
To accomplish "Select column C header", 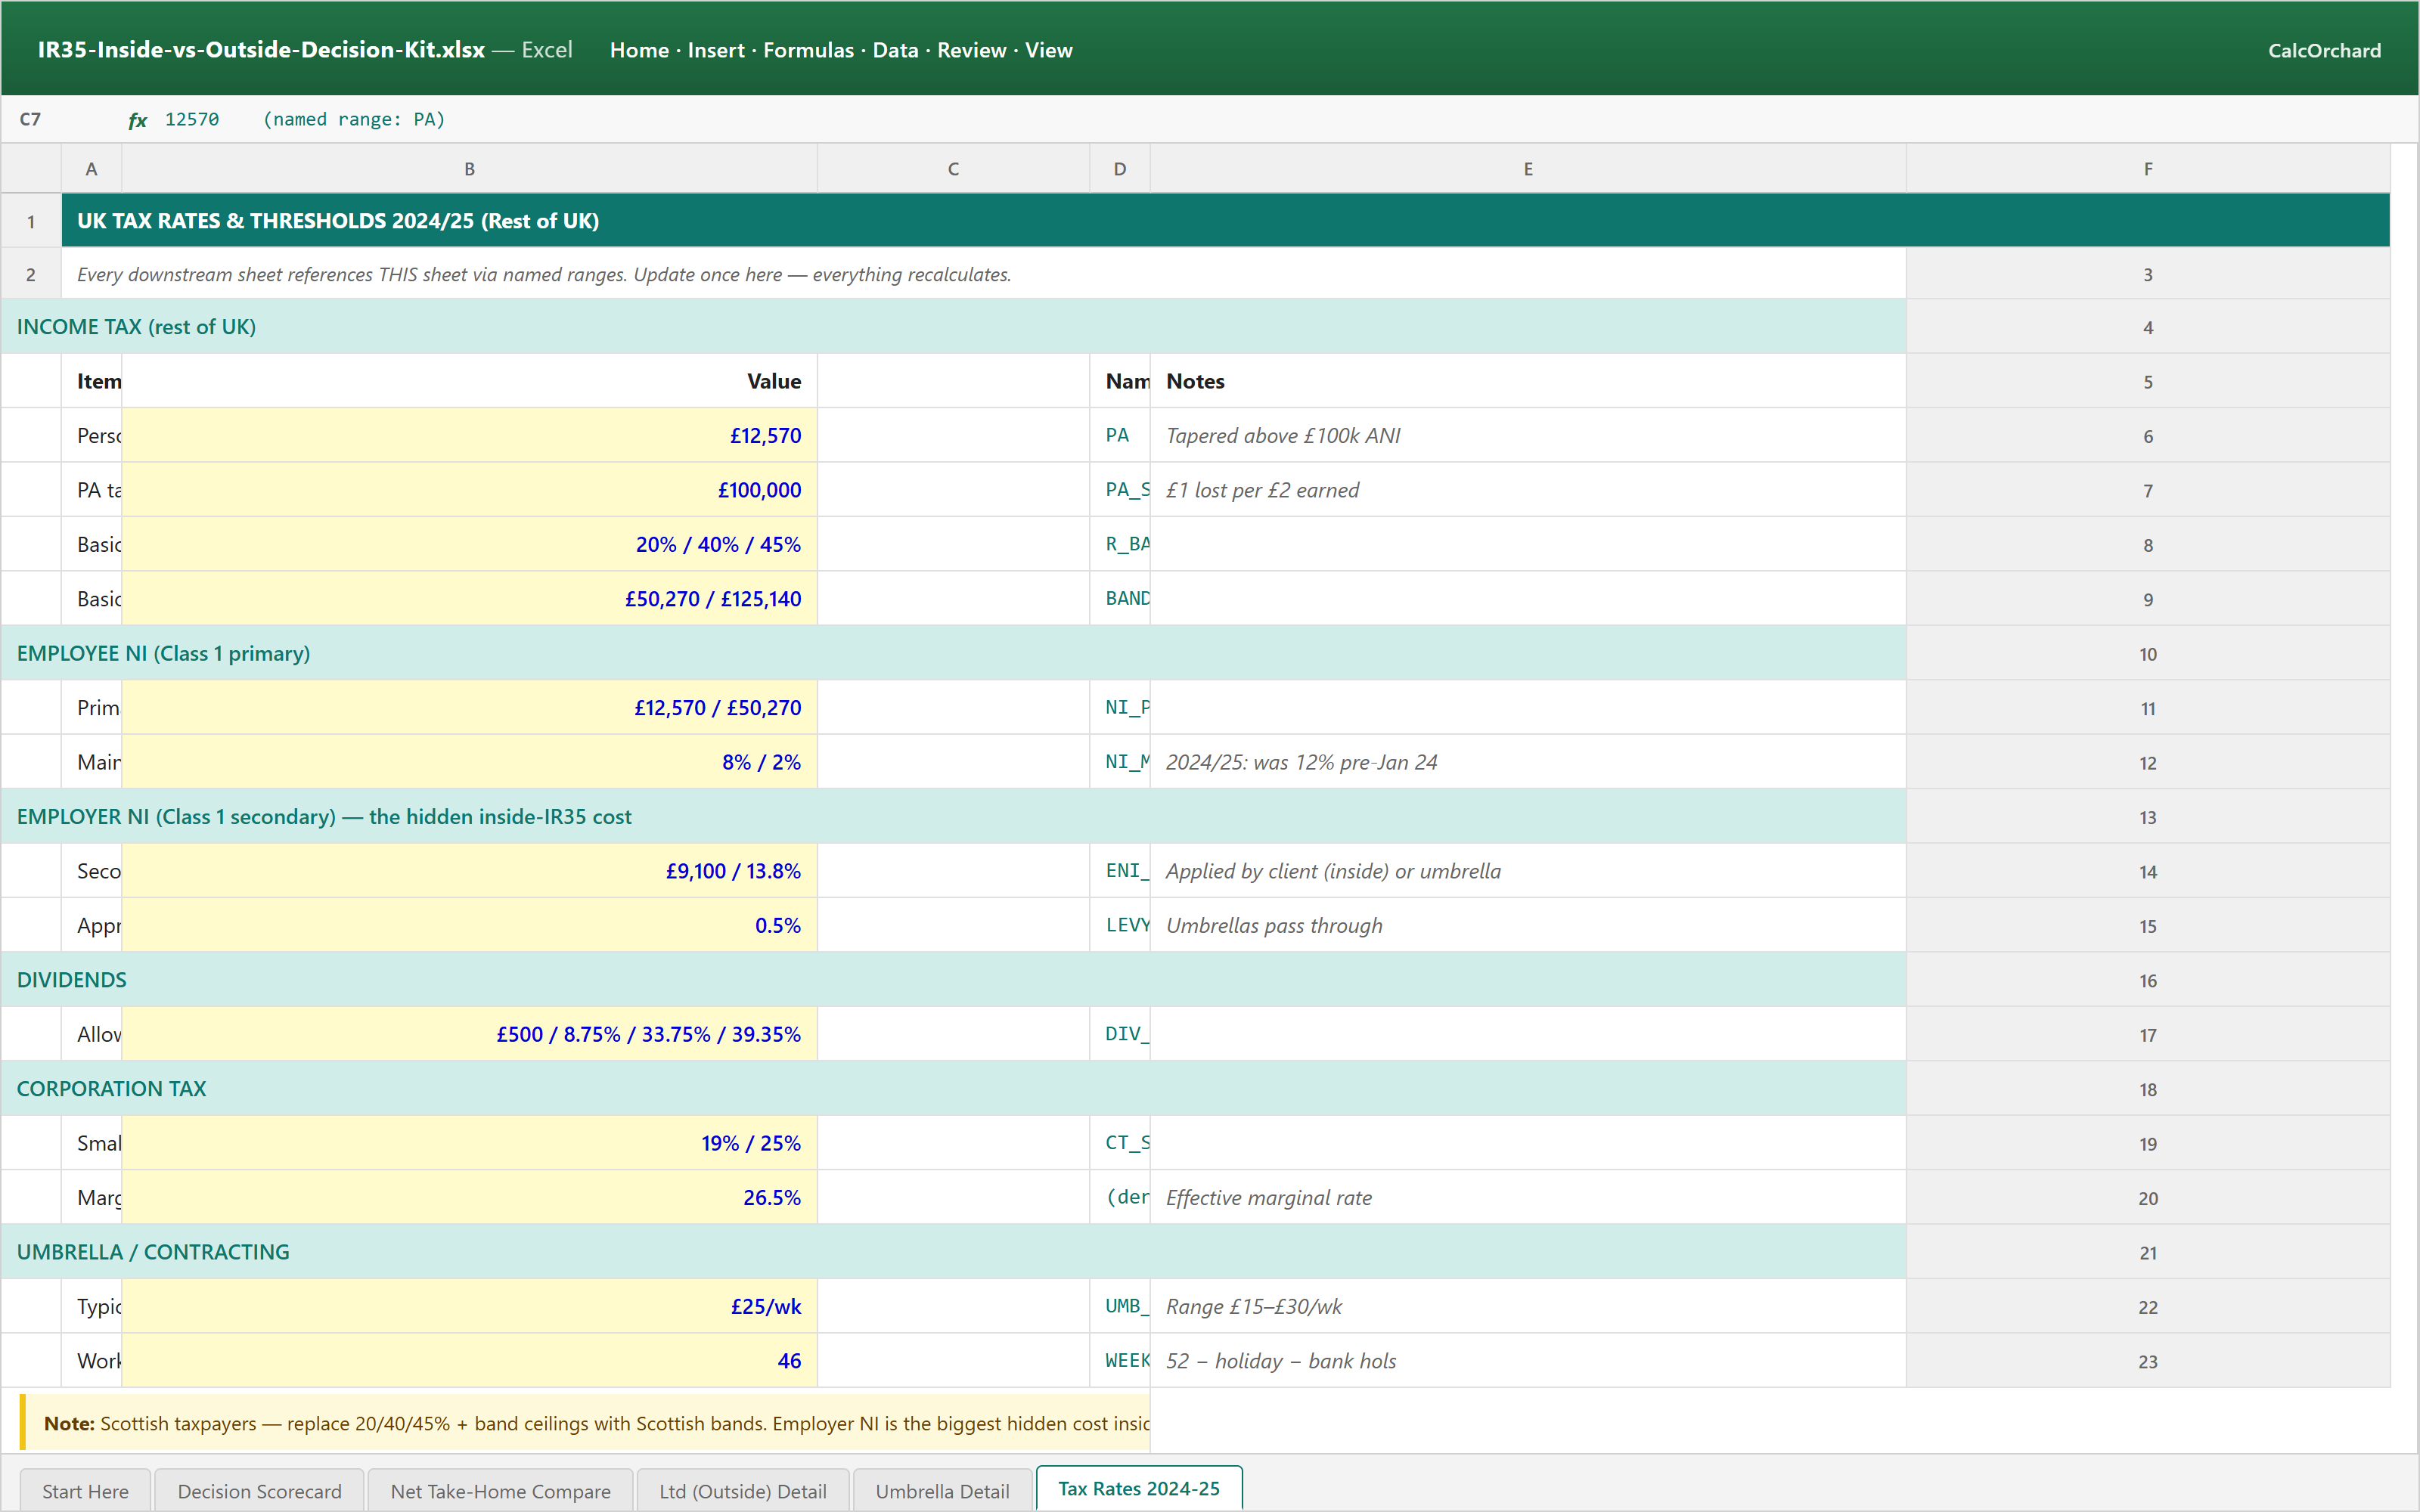I will click(x=953, y=168).
